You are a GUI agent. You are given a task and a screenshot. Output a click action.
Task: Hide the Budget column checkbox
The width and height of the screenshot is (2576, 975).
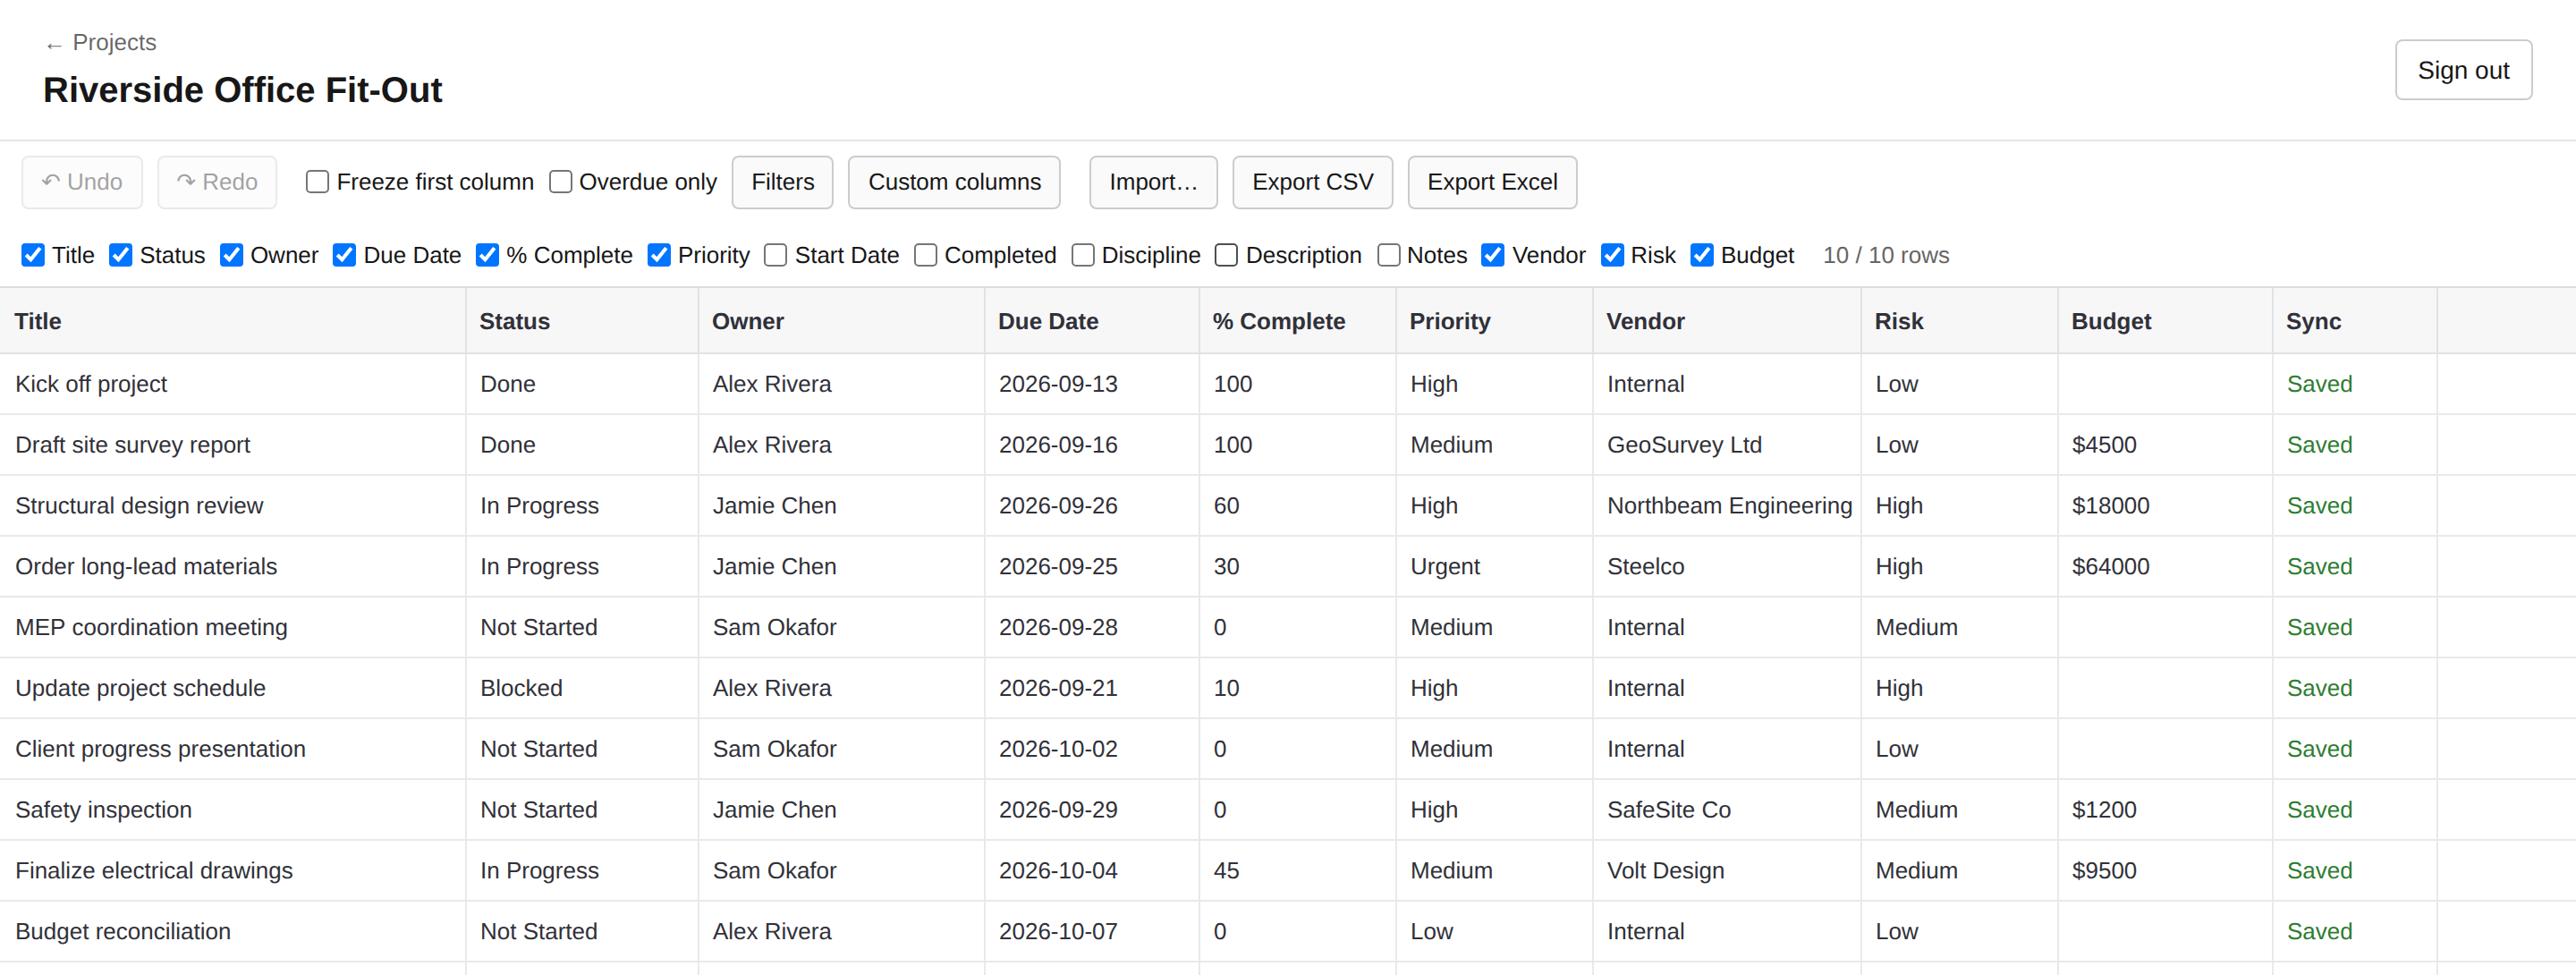(1702, 255)
